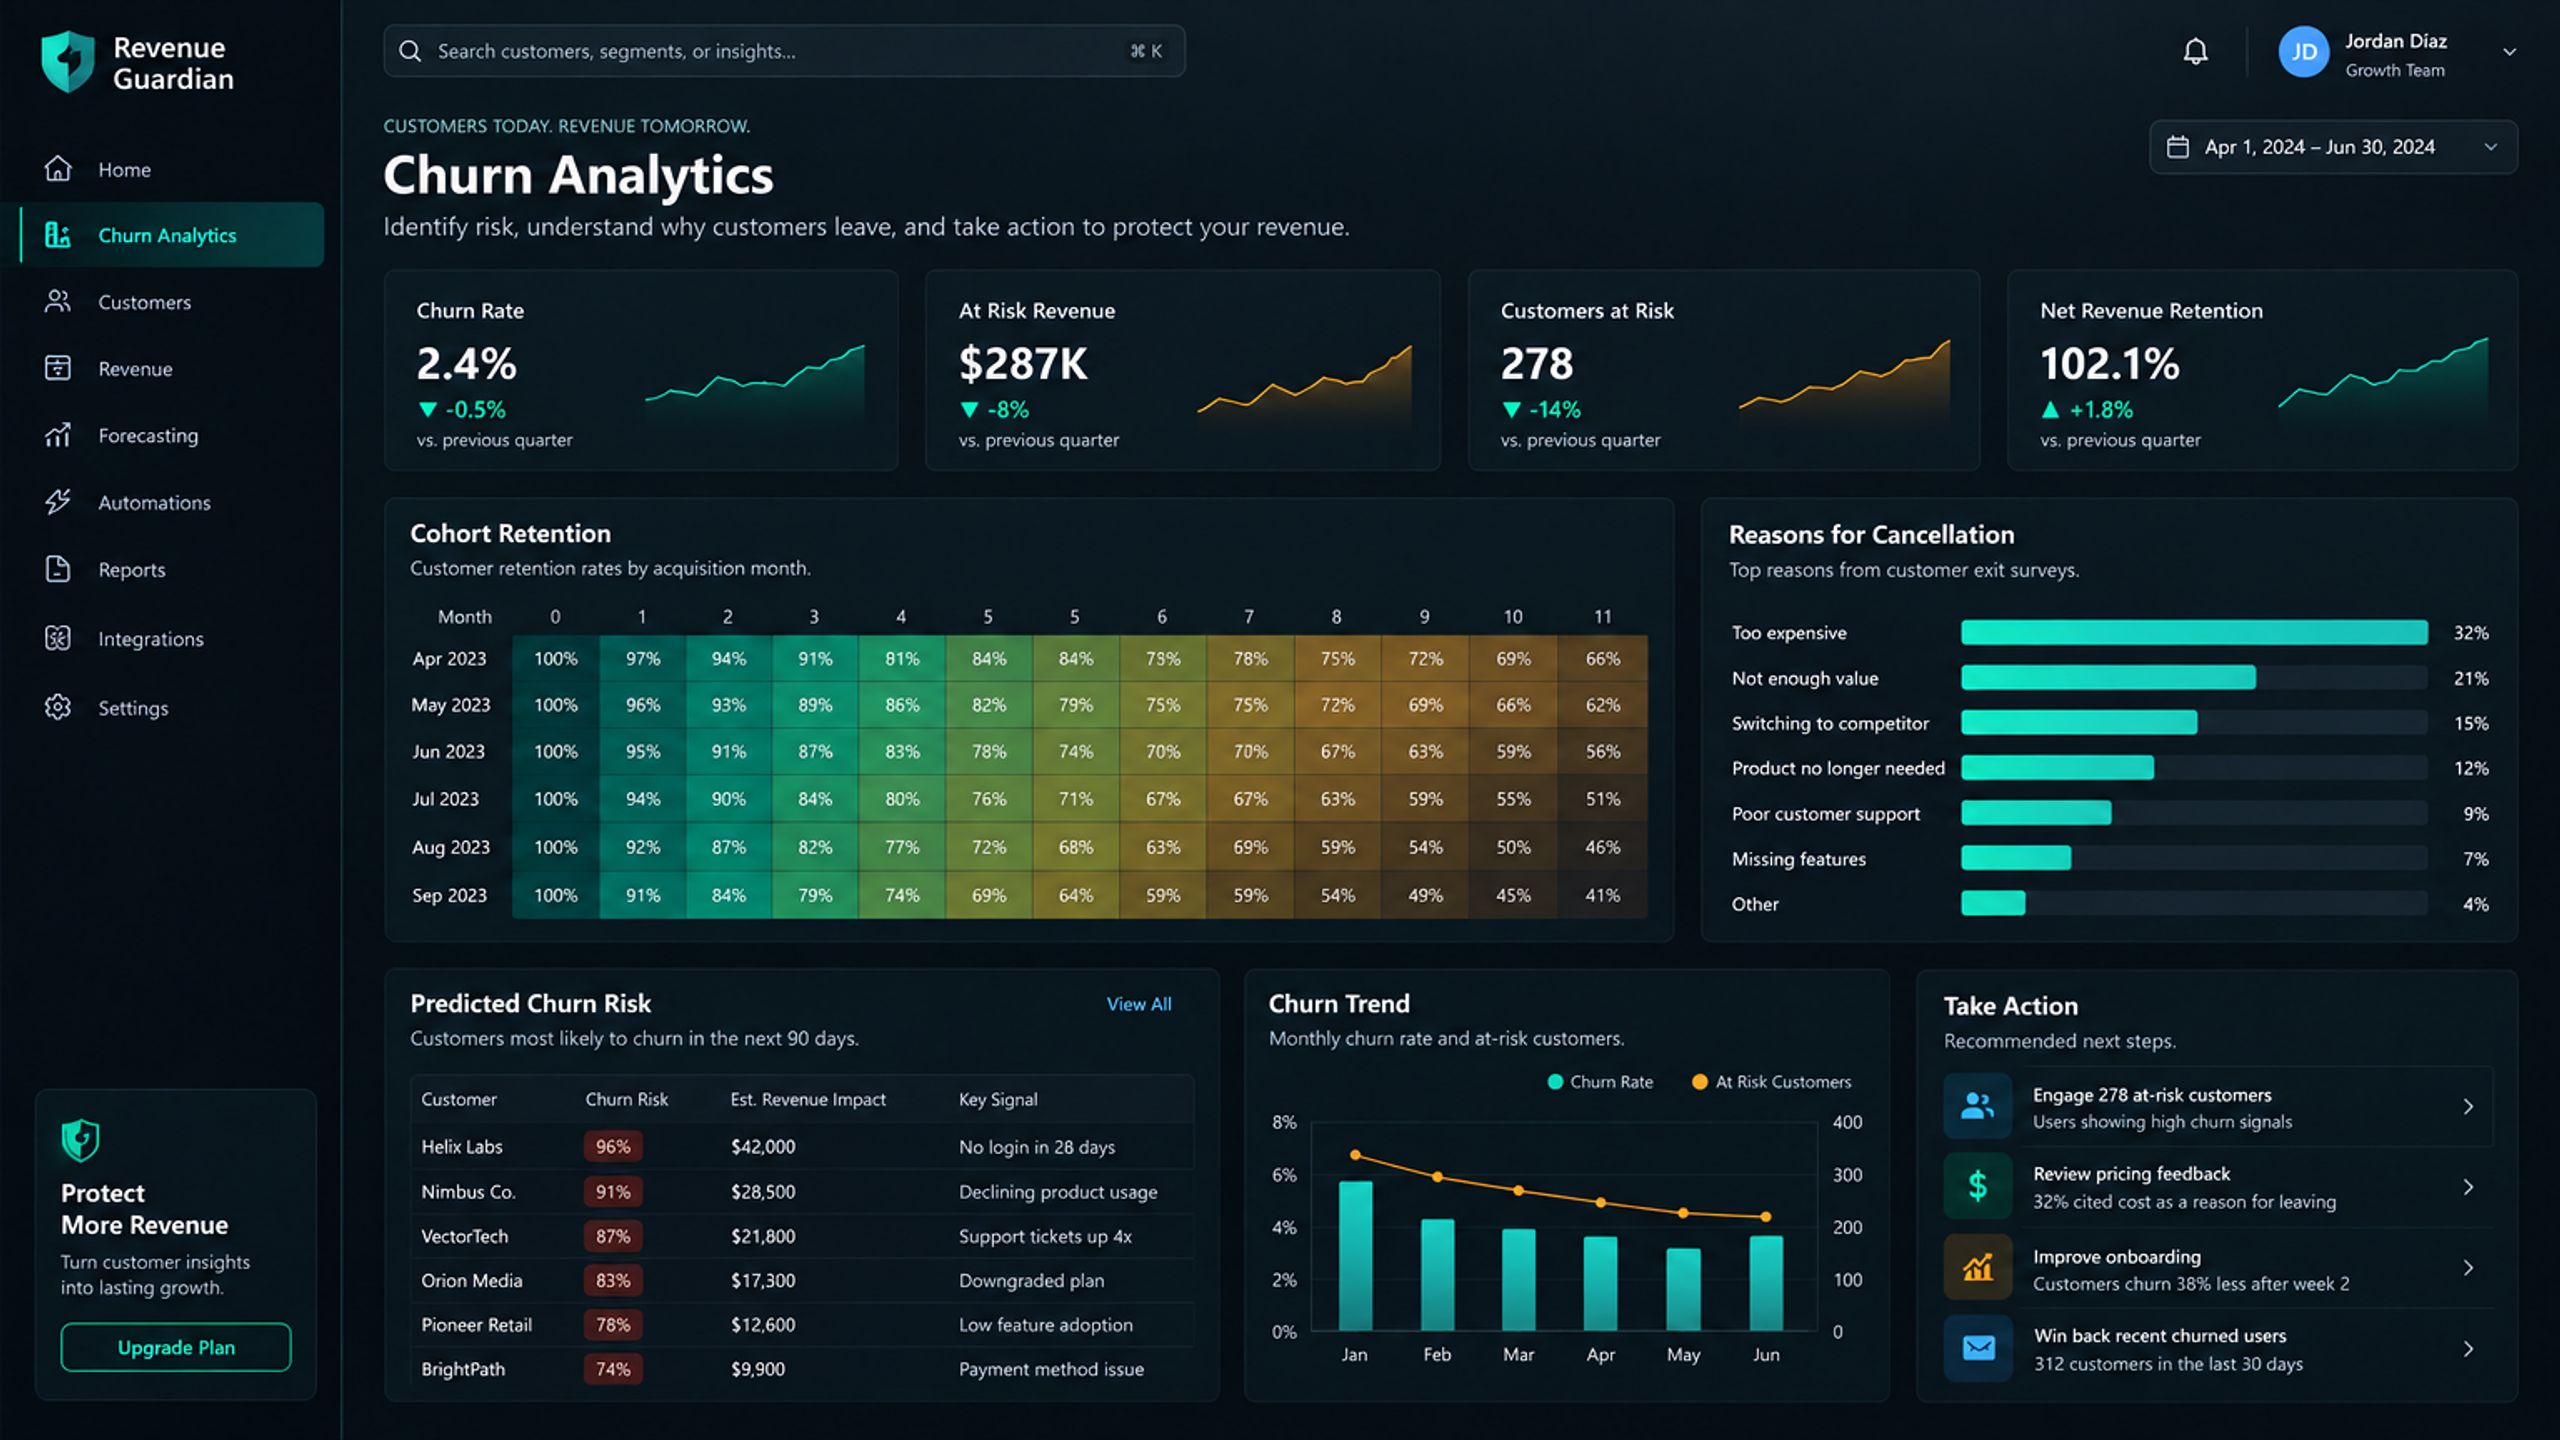Screen dimensions: 2560x1440
Task: Click View All predicted churn risk
Action: (x=1139, y=1003)
